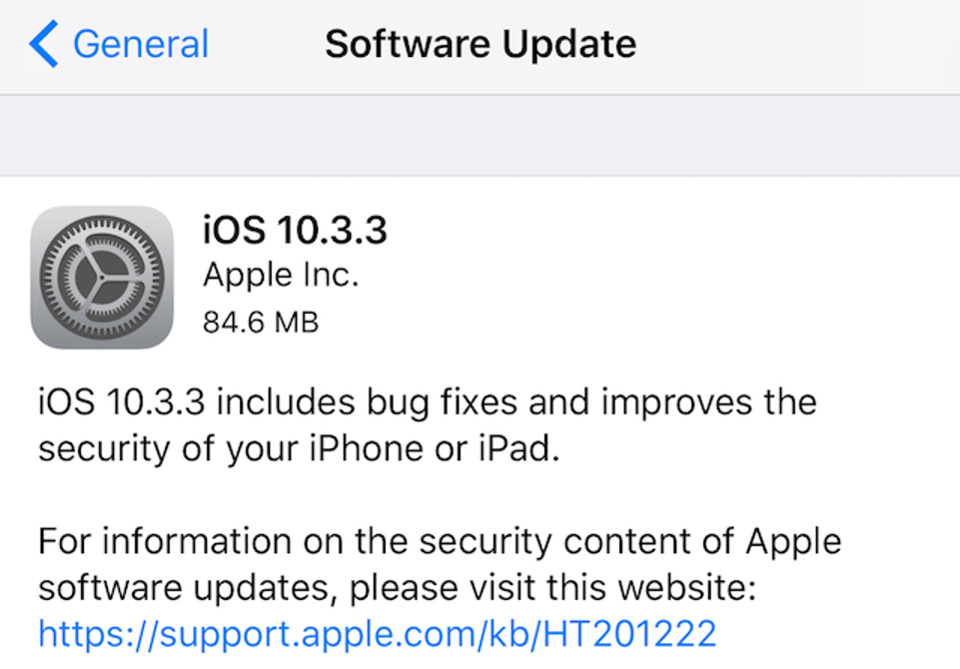Tap the 84.6 MB size label
Viewport: 960px width, 669px height.
(x=259, y=321)
